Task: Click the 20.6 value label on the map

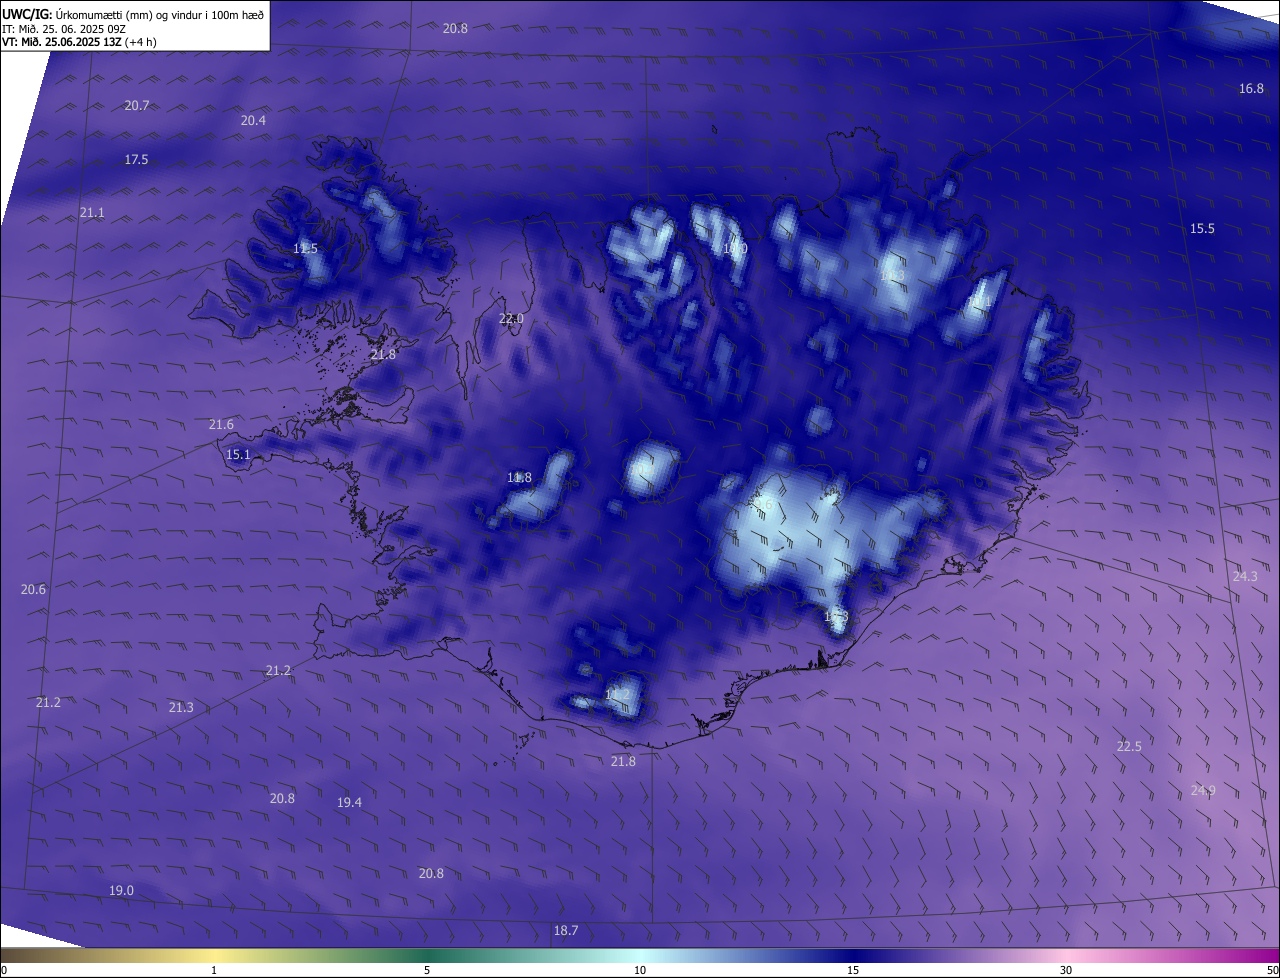Action: tap(33, 590)
